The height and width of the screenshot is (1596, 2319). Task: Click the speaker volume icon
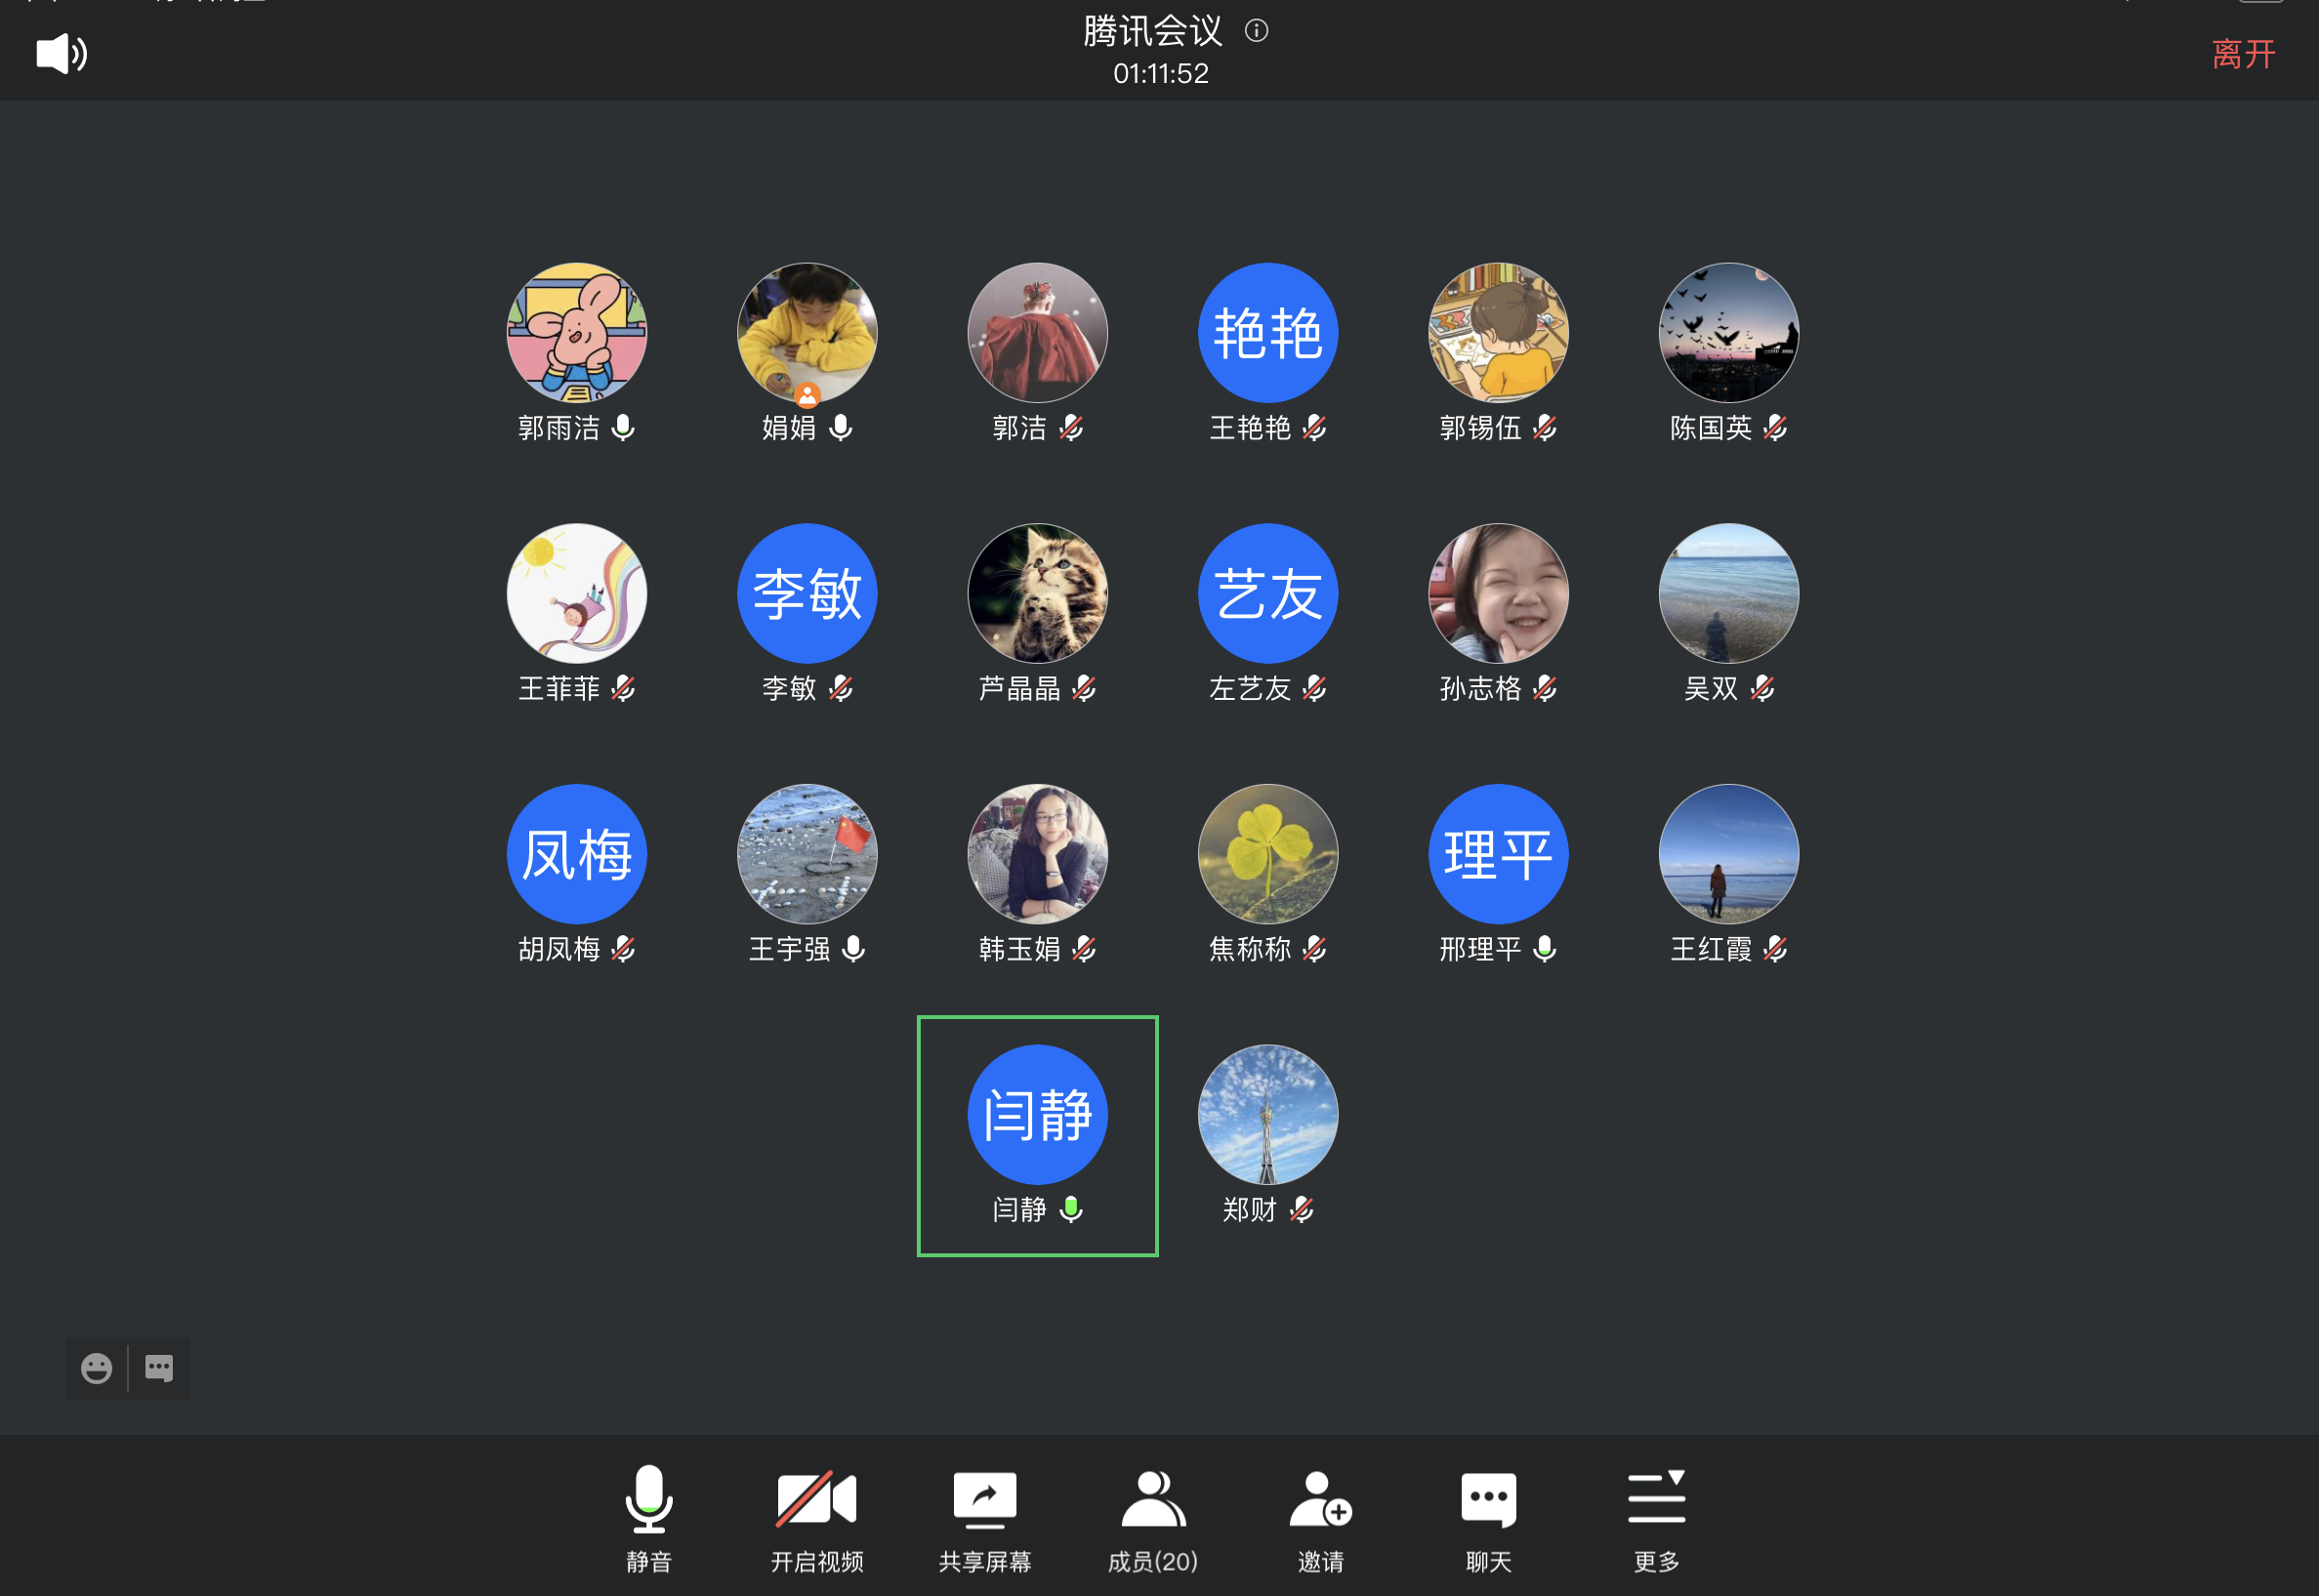click(x=61, y=53)
